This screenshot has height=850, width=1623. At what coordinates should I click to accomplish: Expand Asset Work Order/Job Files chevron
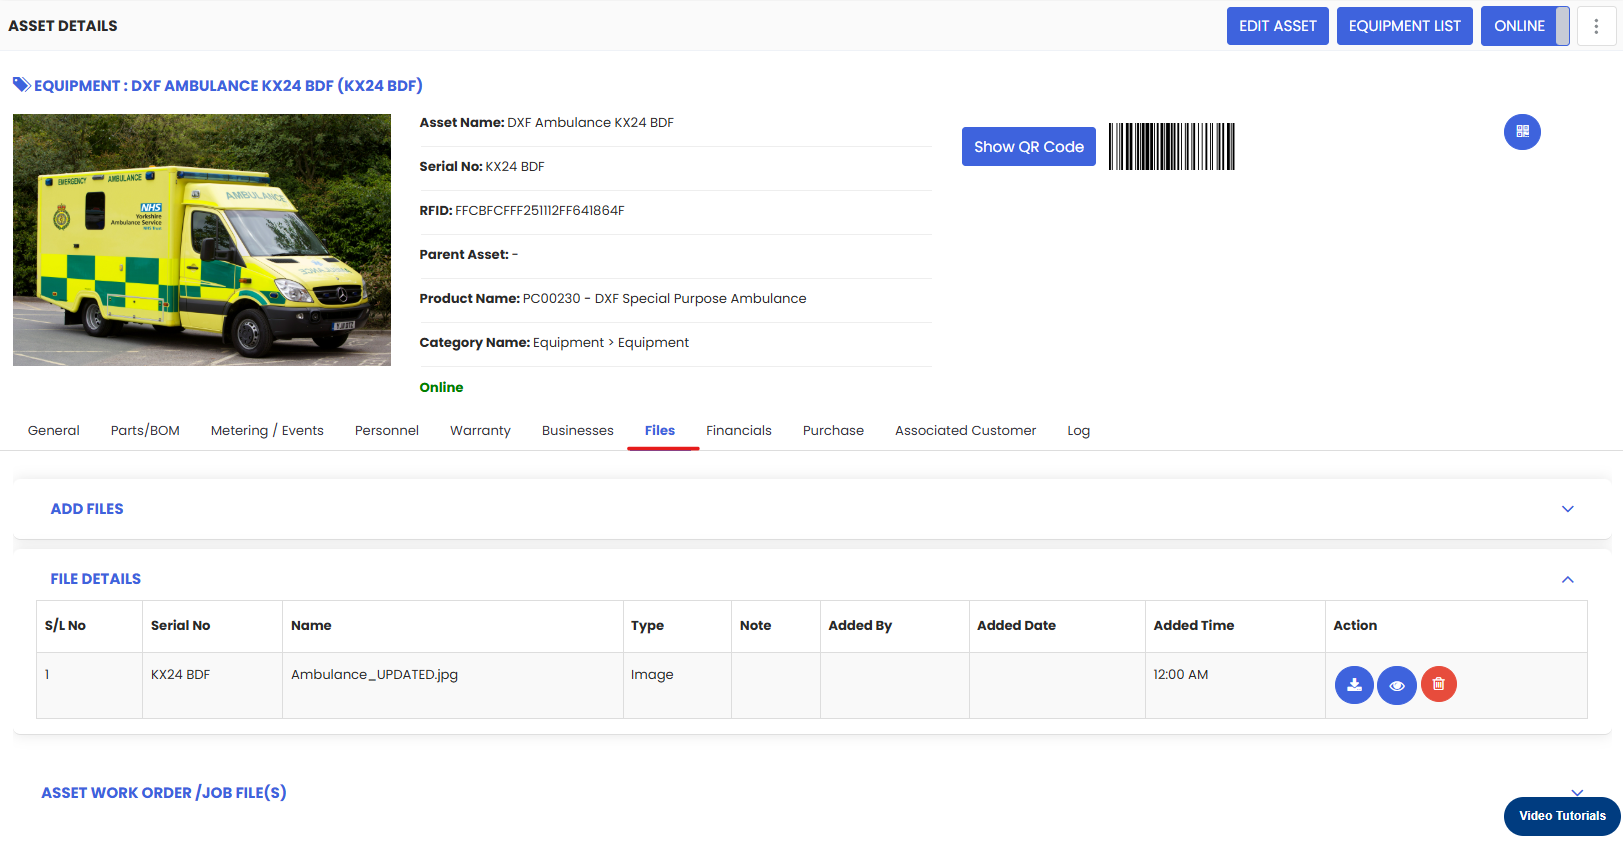[x=1577, y=792]
